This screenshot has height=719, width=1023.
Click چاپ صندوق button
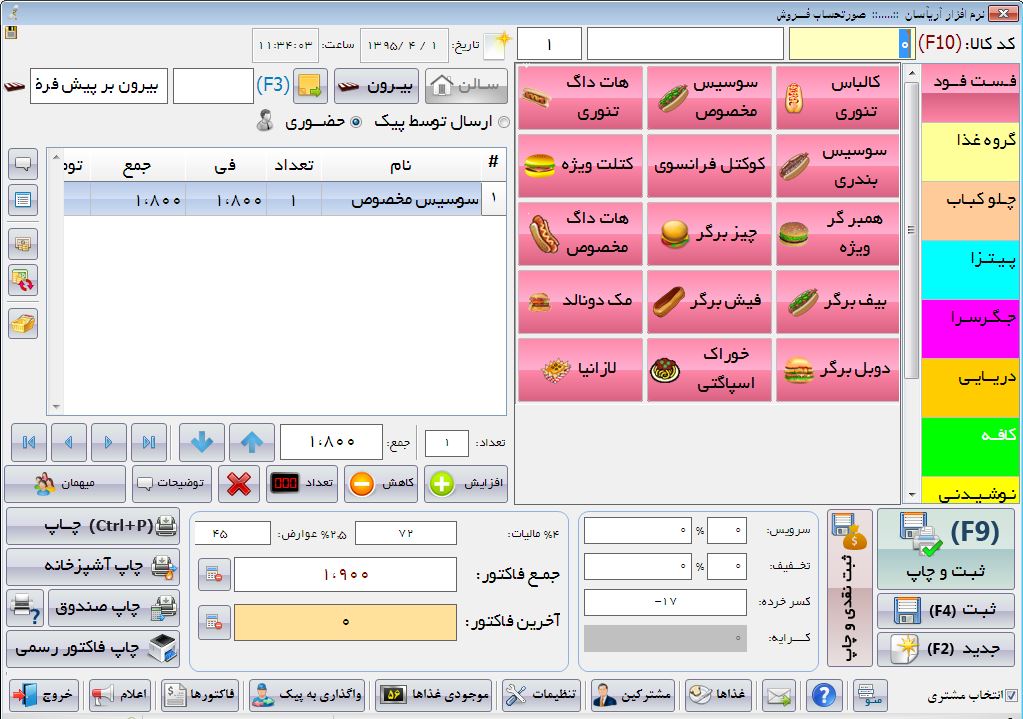tap(114, 607)
